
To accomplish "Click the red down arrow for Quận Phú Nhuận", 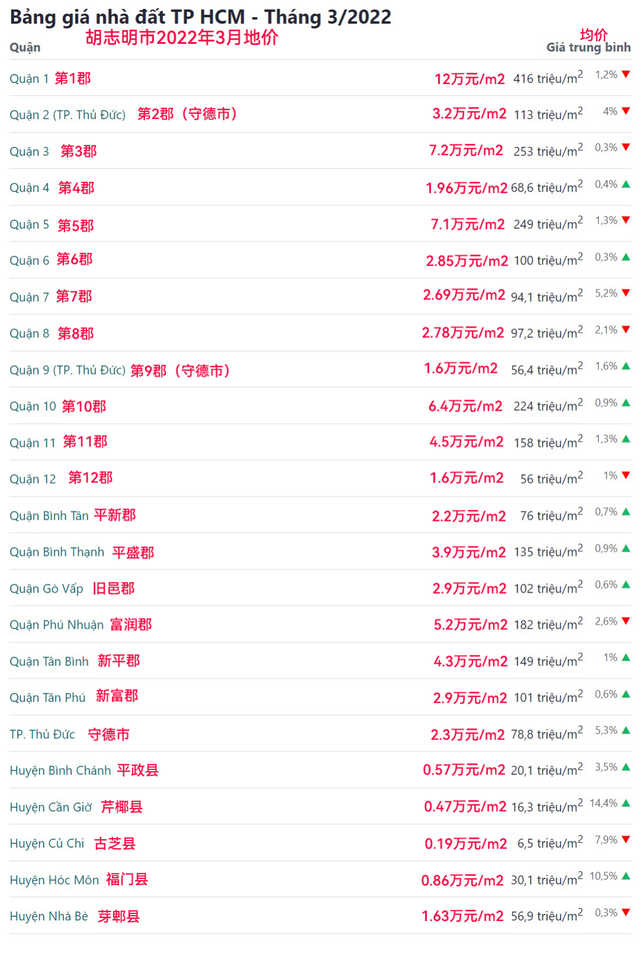I will 626,622.
